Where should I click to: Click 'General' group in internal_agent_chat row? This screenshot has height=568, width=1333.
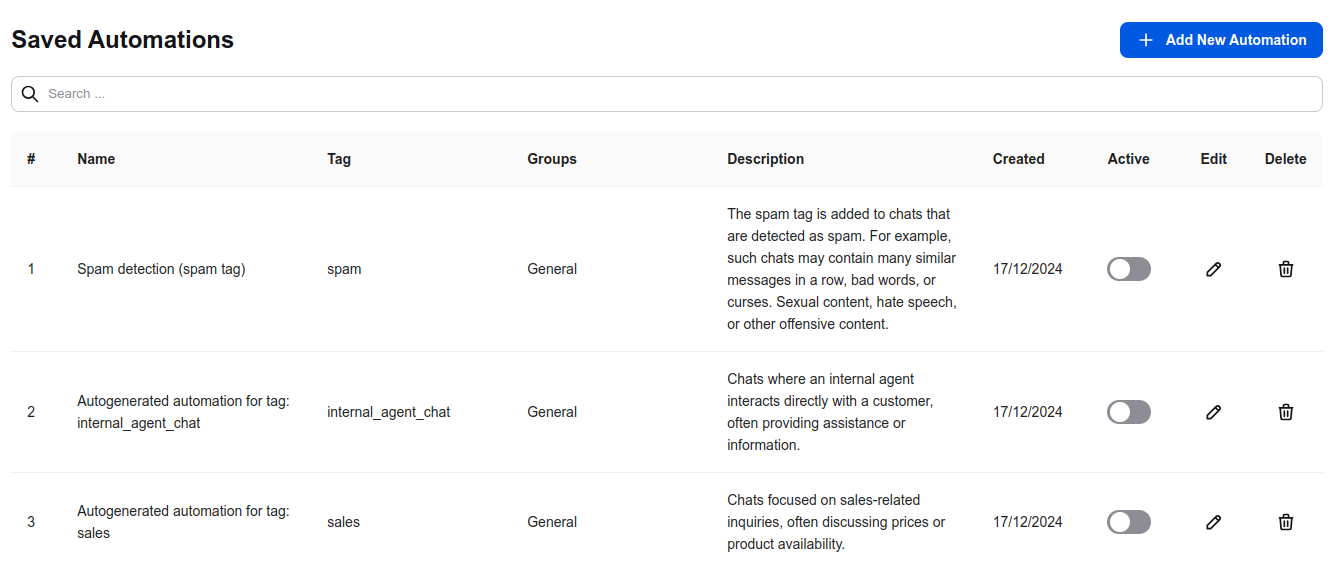pyautogui.click(x=552, y=412)
